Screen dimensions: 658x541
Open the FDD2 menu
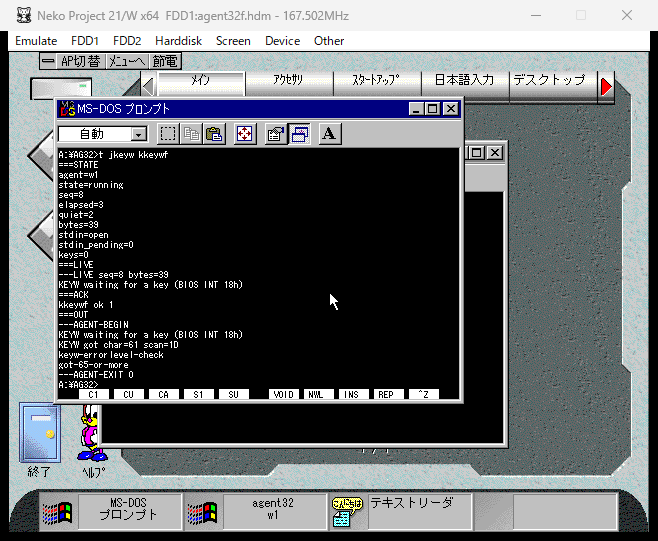[127, 41]
